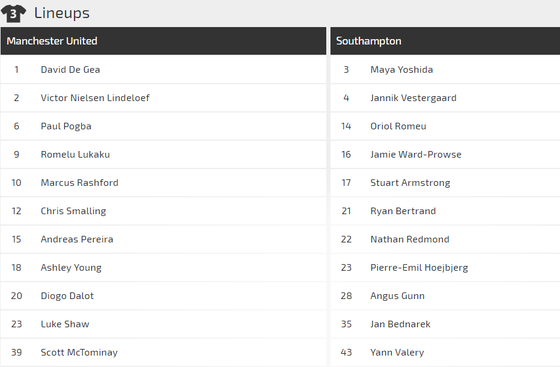Viewport: 560px width, 367px height.
Task: Select Yann Valery row
Action: coord(445,352)
